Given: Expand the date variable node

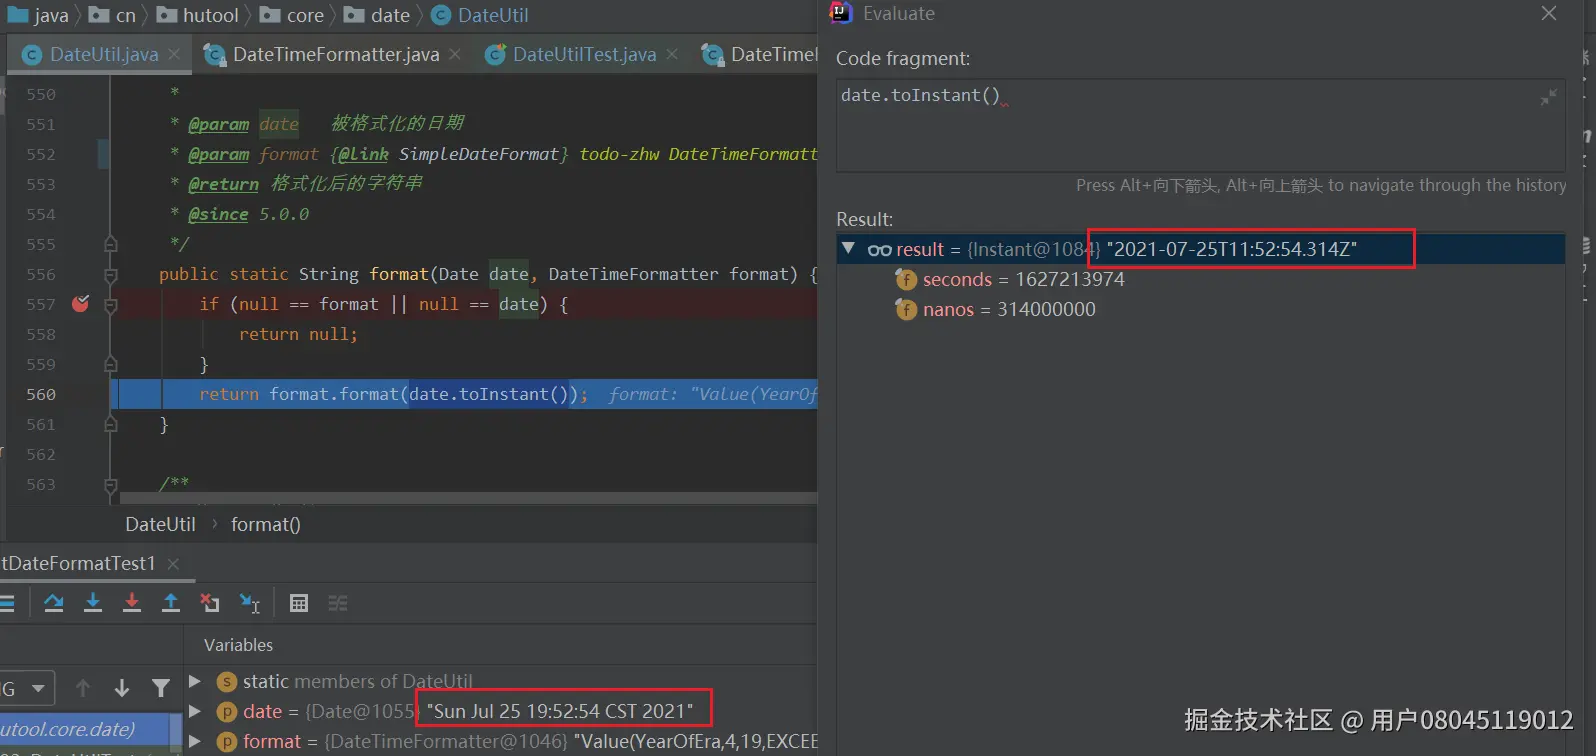Looking at the screenshot, I should point(195,712).
